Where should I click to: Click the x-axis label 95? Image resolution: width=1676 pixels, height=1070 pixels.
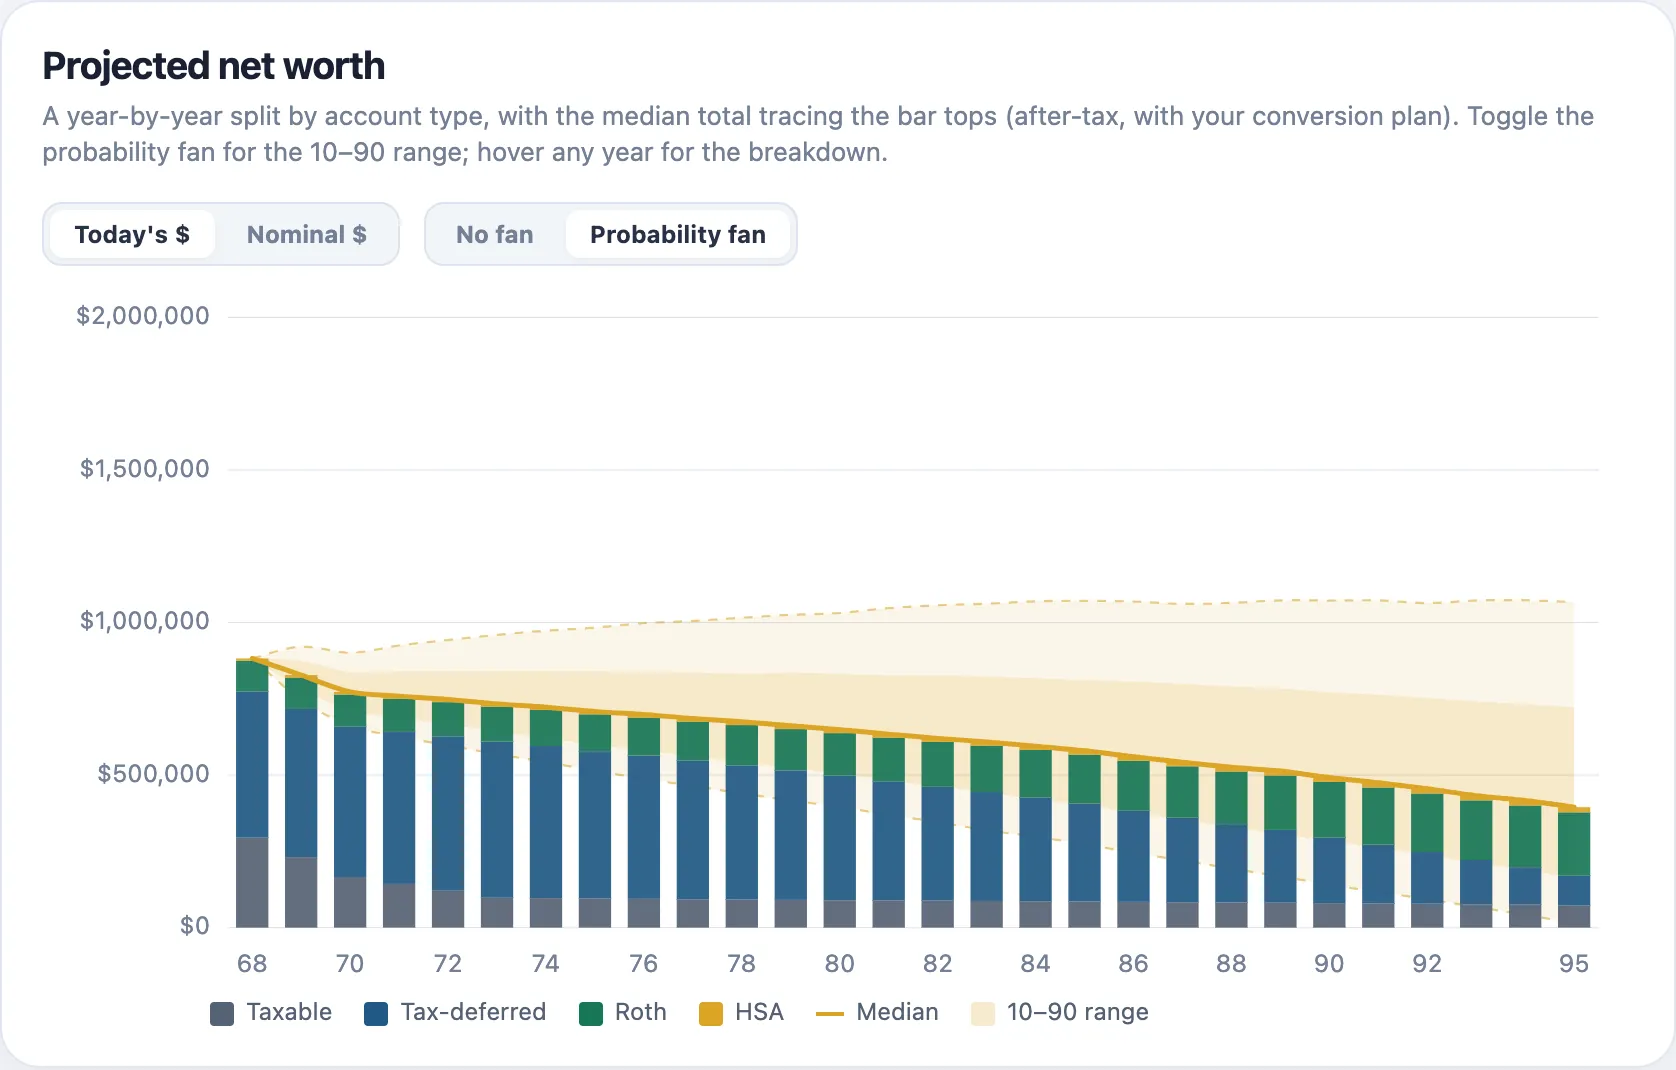pyautogui.click(x=1574, y=964)
